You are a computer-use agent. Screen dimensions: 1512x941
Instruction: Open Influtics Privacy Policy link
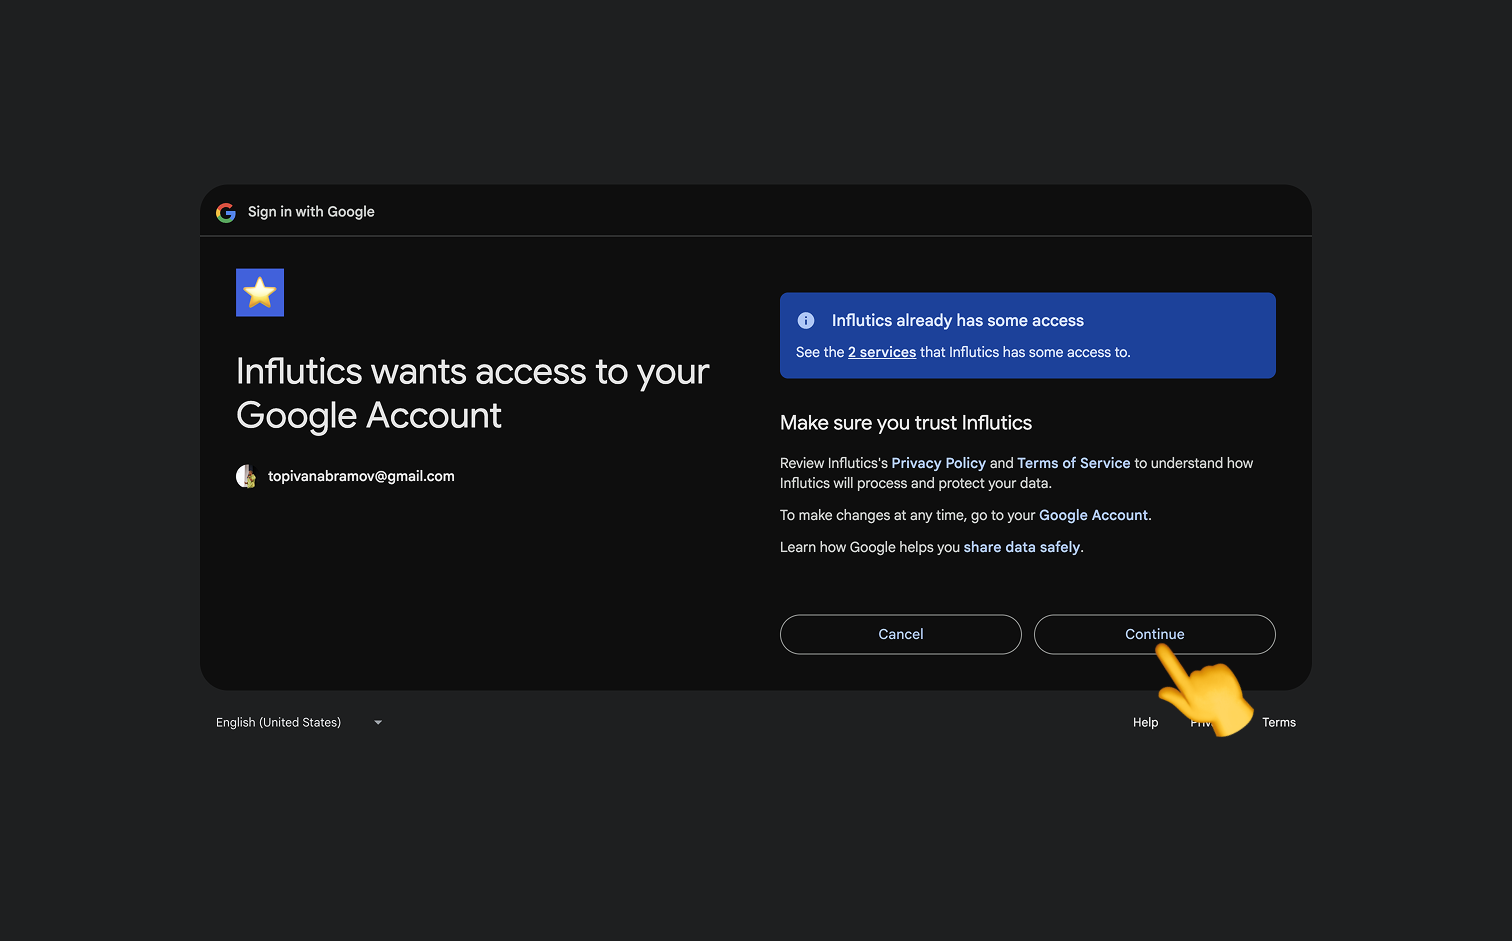(938, 464)
